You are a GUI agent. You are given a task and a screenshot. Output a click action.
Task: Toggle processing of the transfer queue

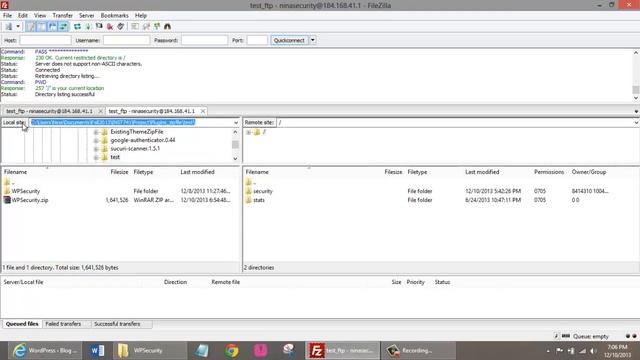pyautogui.click(x=88, y=27)
